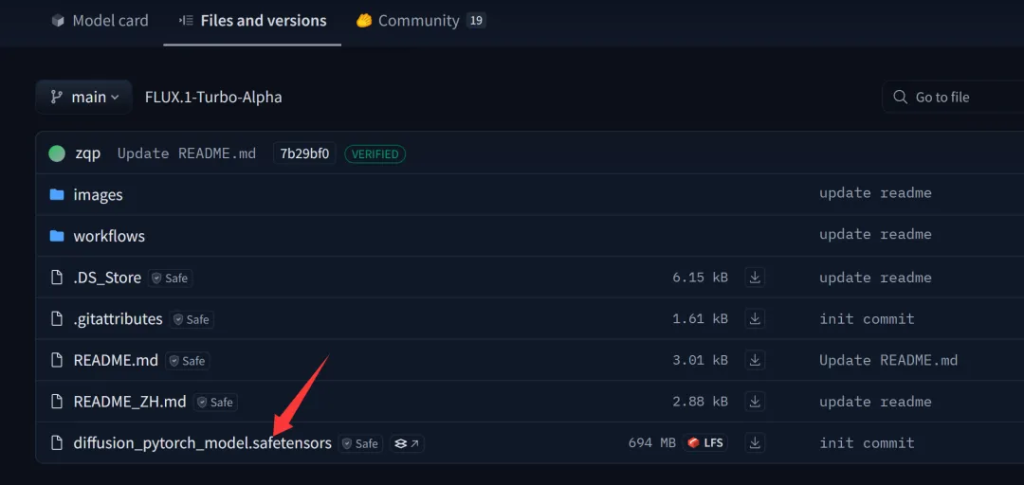This screenshot has height=485, width=1024.
Task: Download the .gitattributes file
Action: point(755,319)
